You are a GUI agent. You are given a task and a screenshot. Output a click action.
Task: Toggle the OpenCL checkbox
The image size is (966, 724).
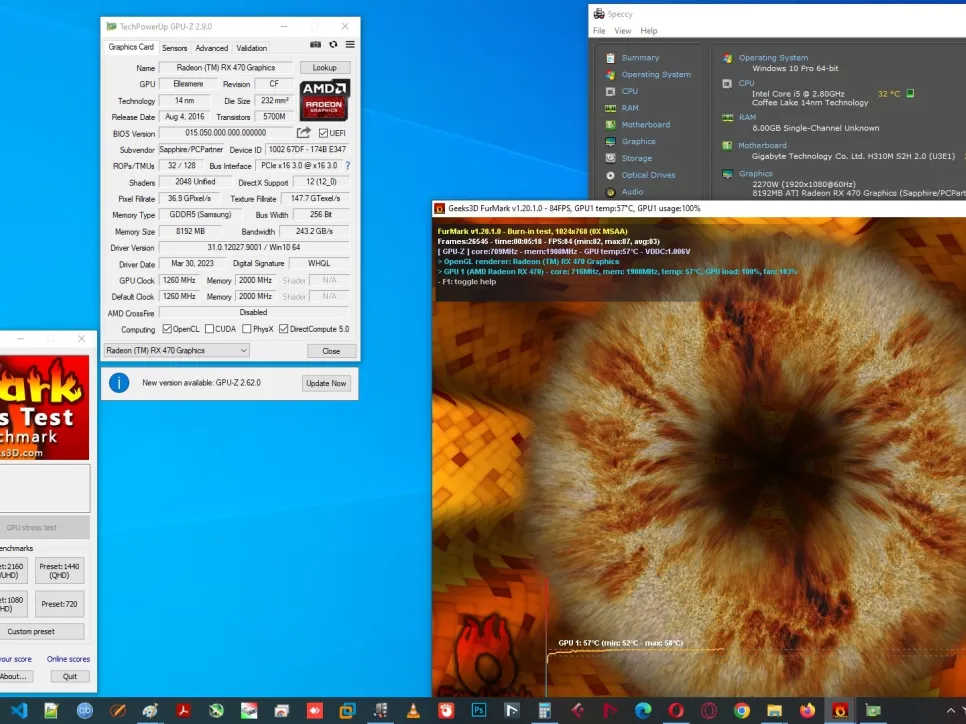click(167, 329)
